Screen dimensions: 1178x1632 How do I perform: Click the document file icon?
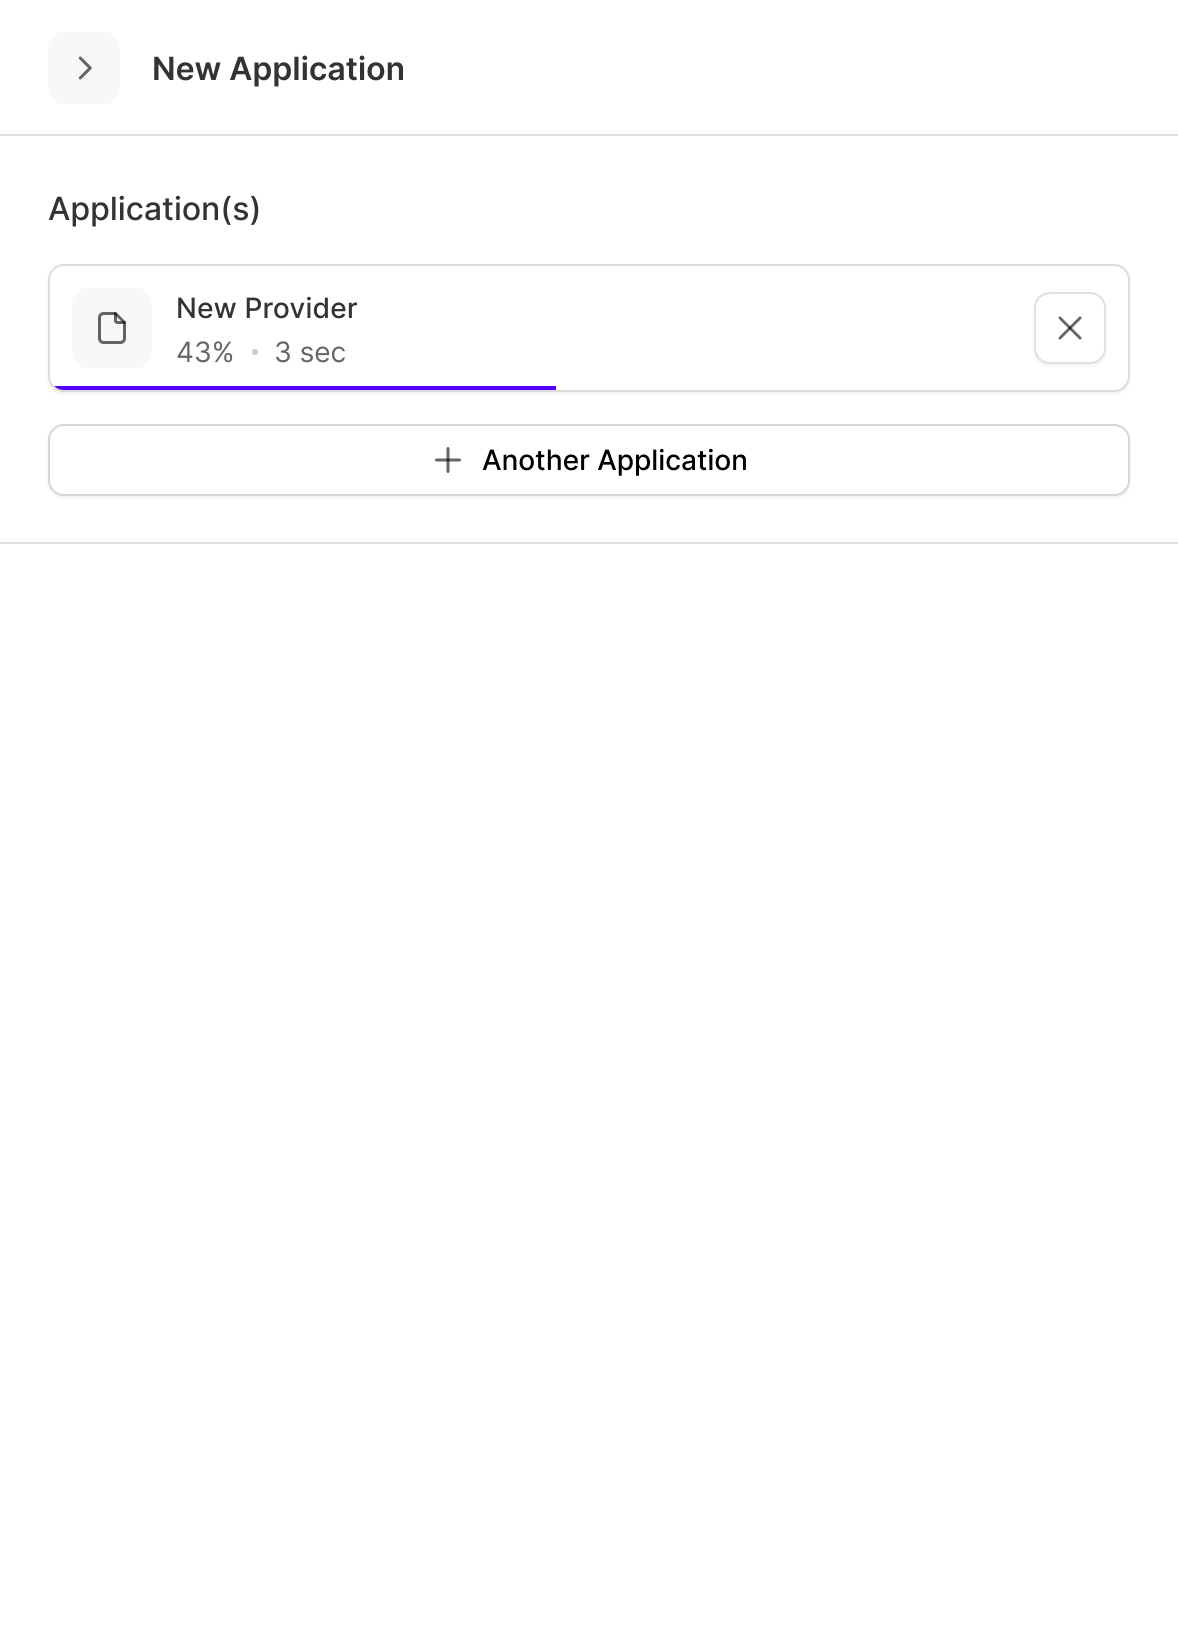click(x=112, y=328)
